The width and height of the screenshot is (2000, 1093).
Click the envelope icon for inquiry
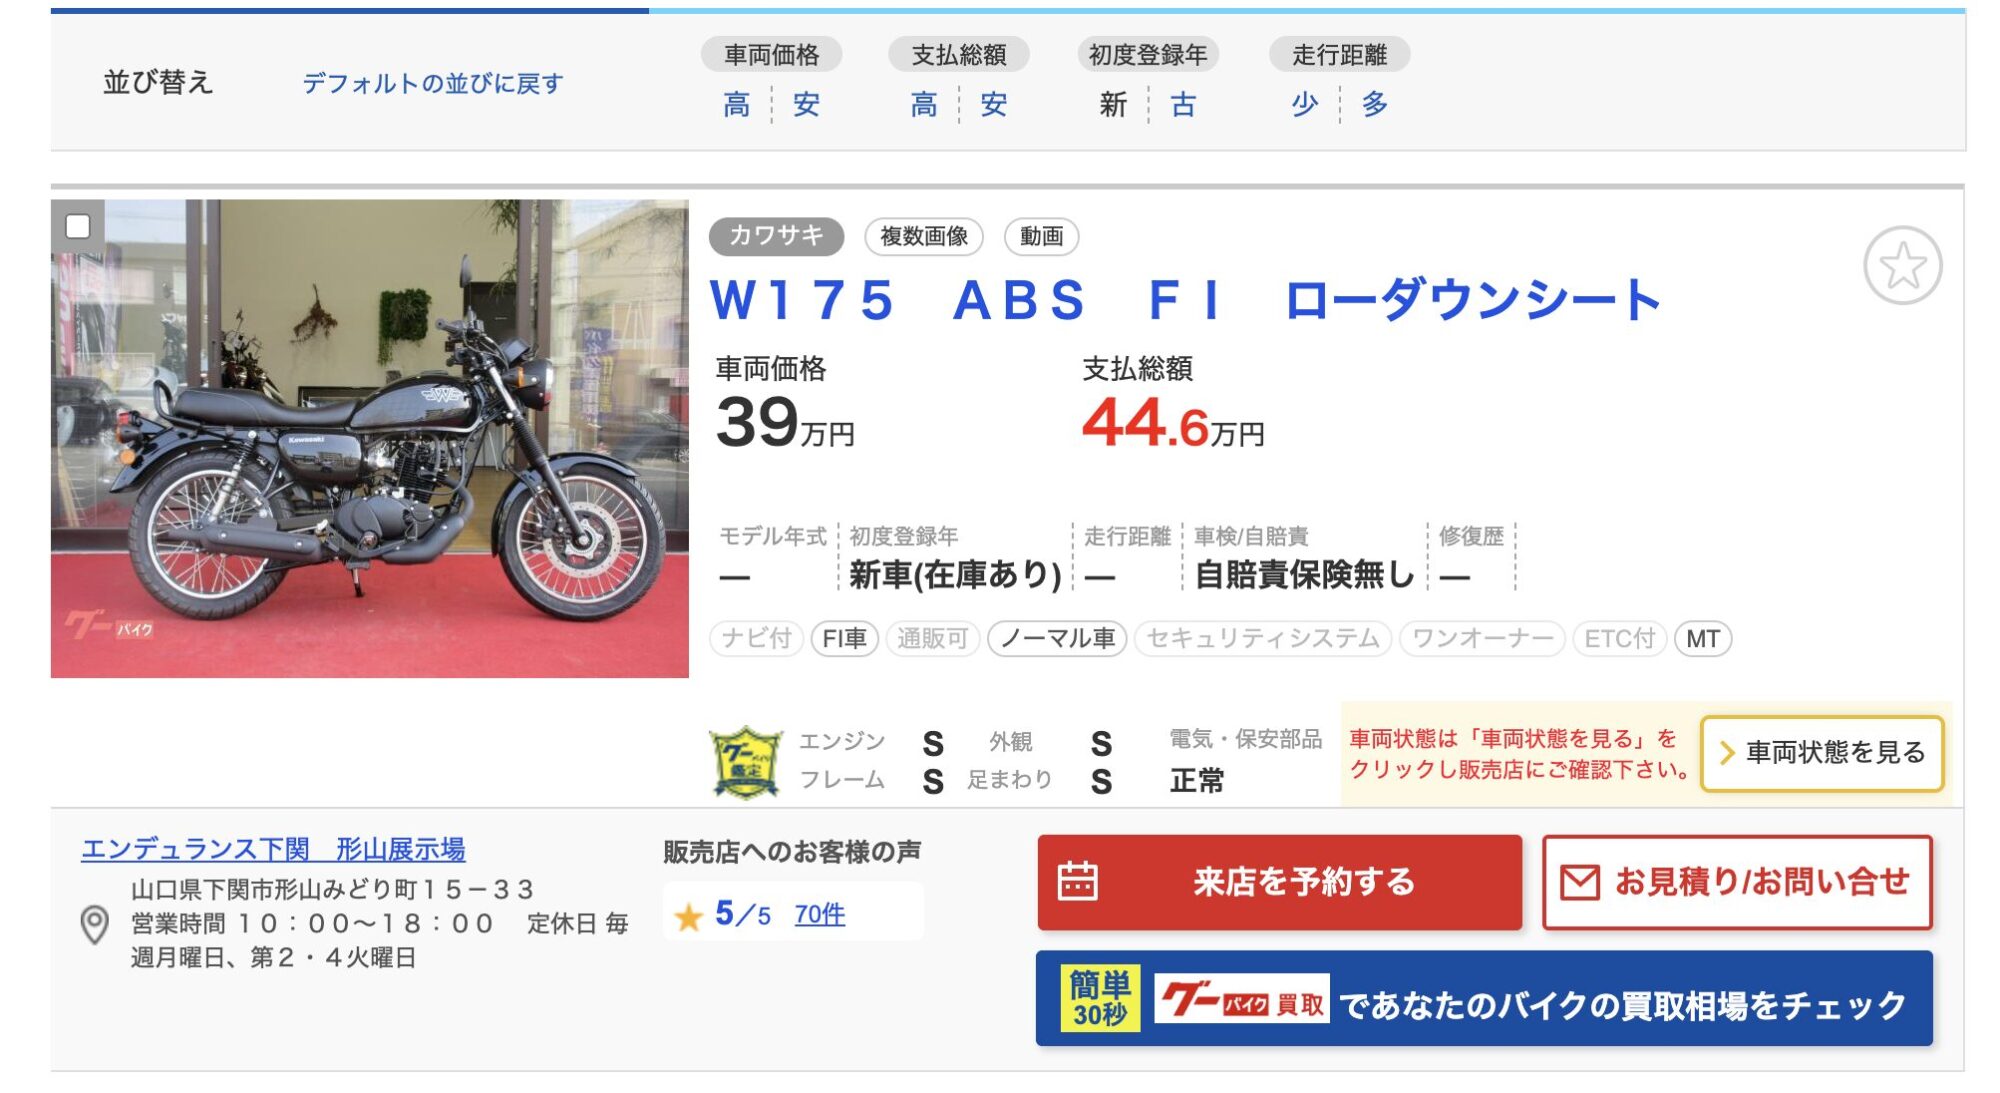tap(1580, 882)
